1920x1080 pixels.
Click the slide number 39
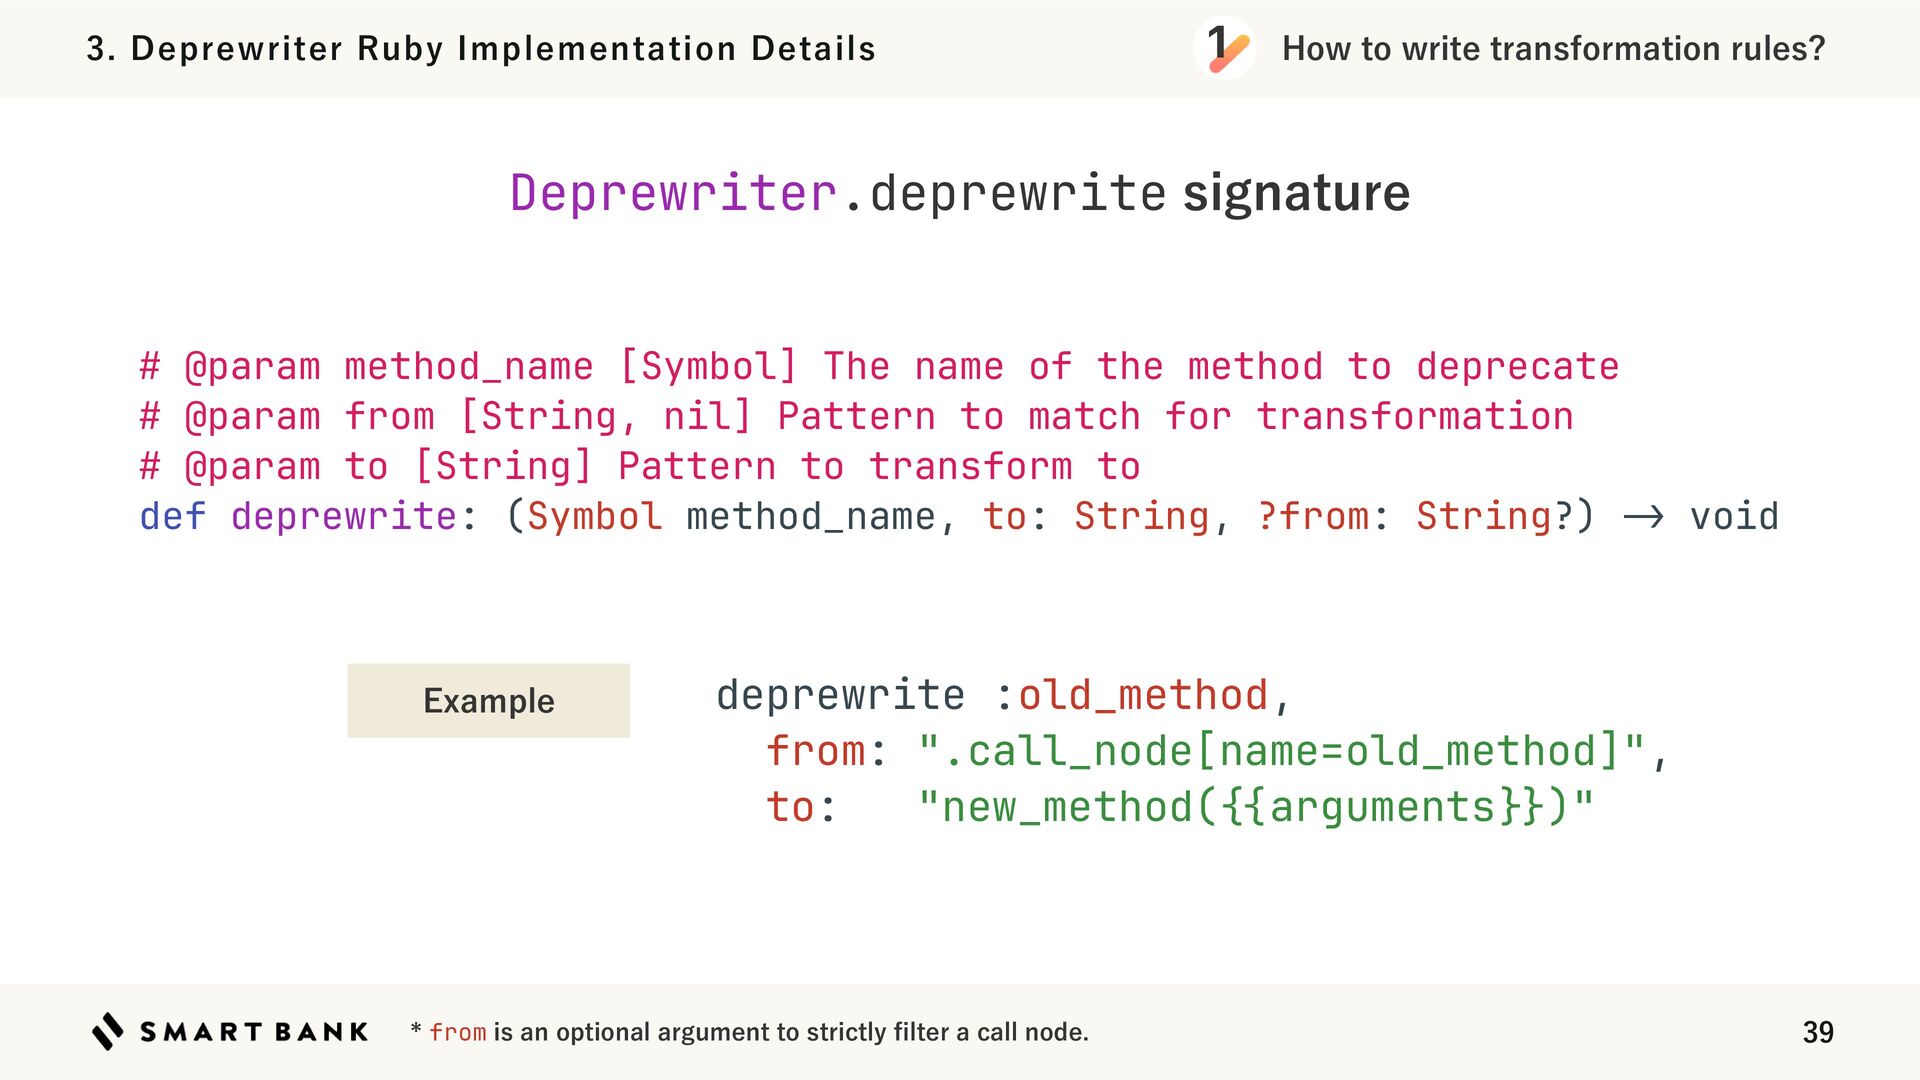(x=1817, y=1032)
